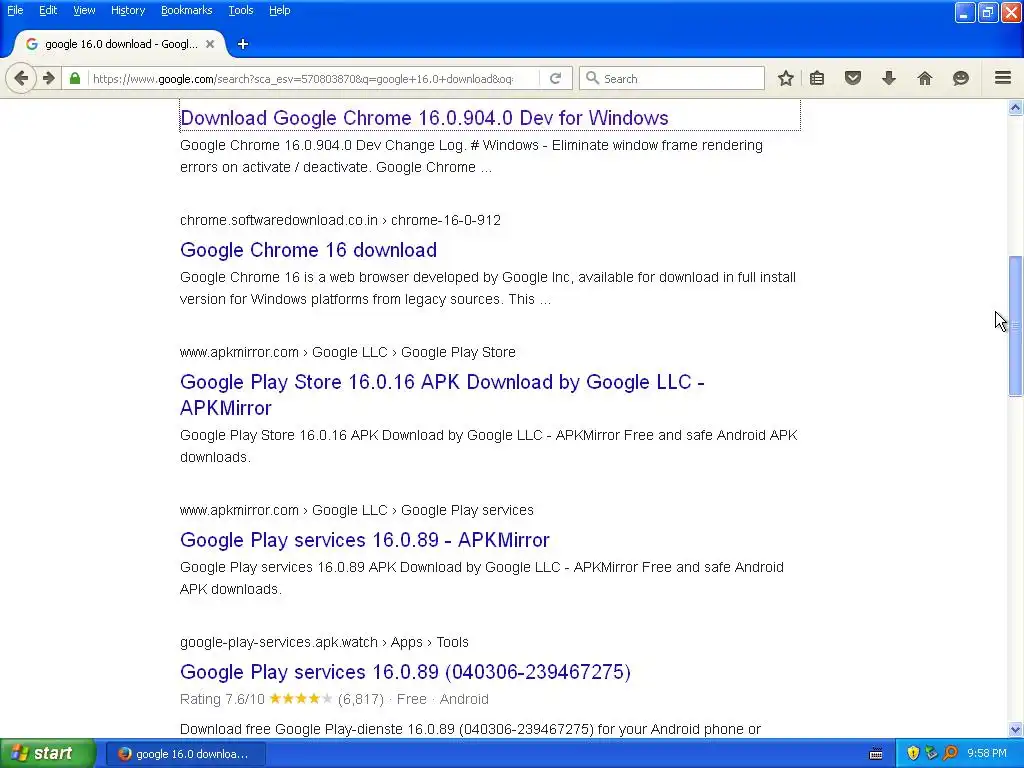Click the Windows security shield tray icon
The height and width of the screenshot is (768, 1024).
[x=913, y=754]
